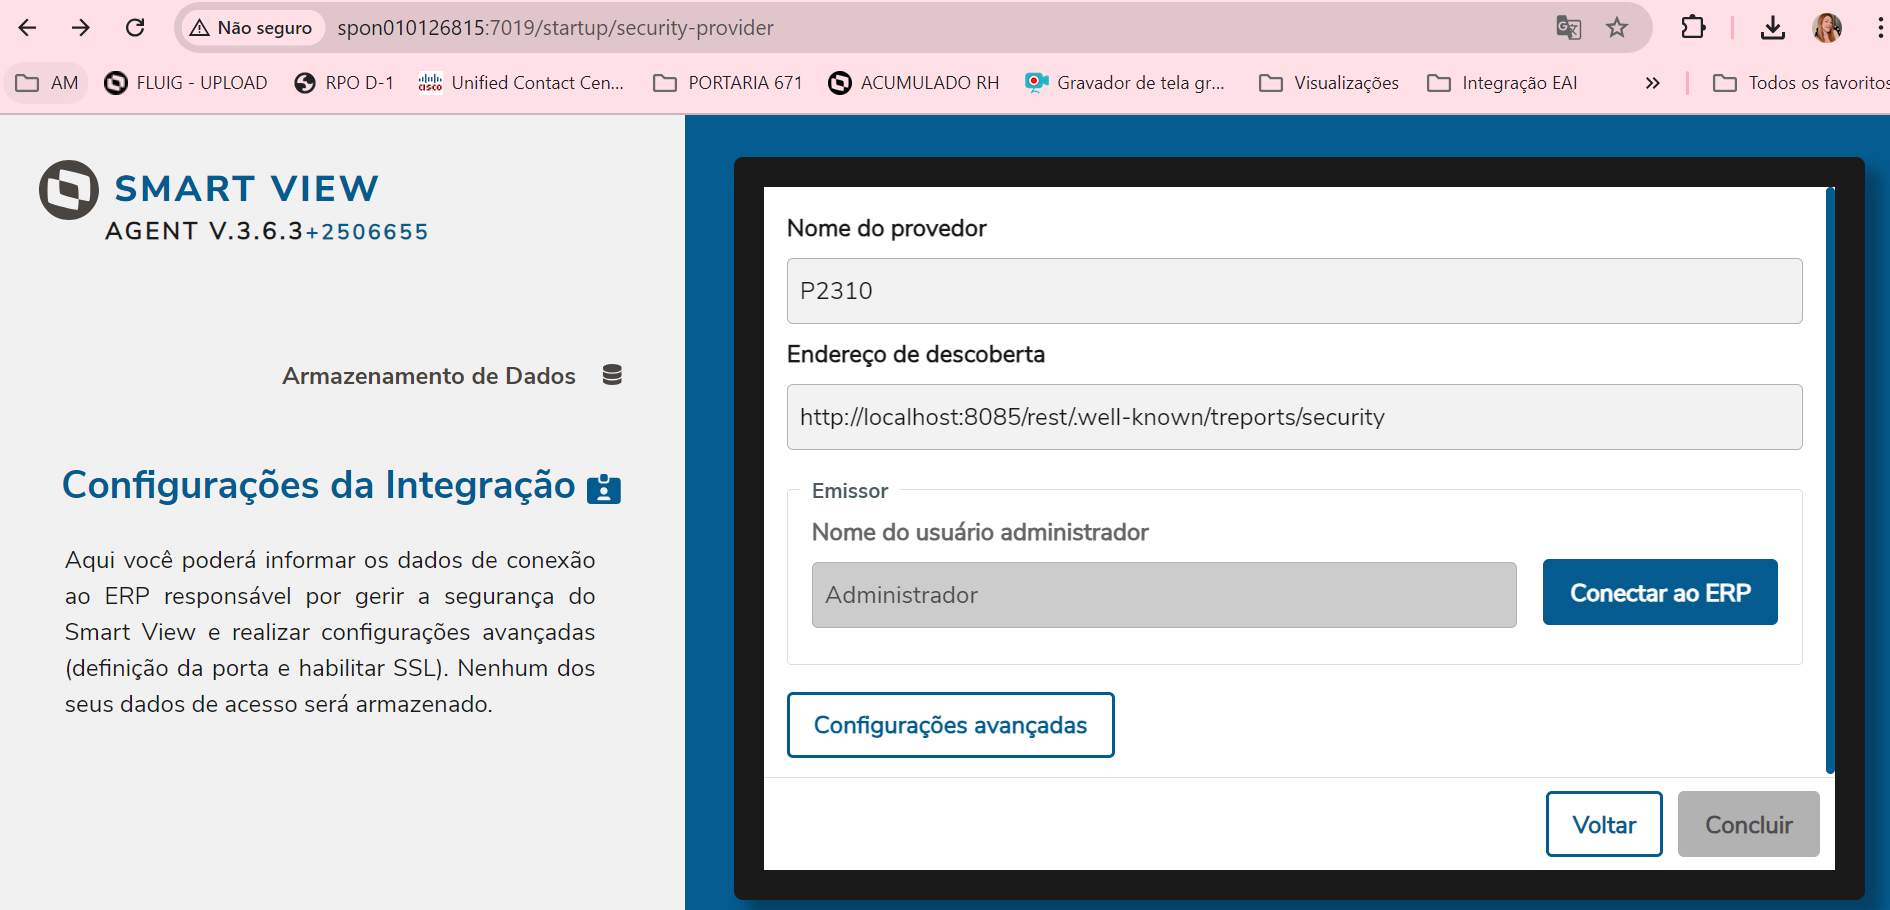Viewport: 1890px width, 910px height.
Task: Bookmark this page with the star icon
Action: click(x=1617, y=28)
